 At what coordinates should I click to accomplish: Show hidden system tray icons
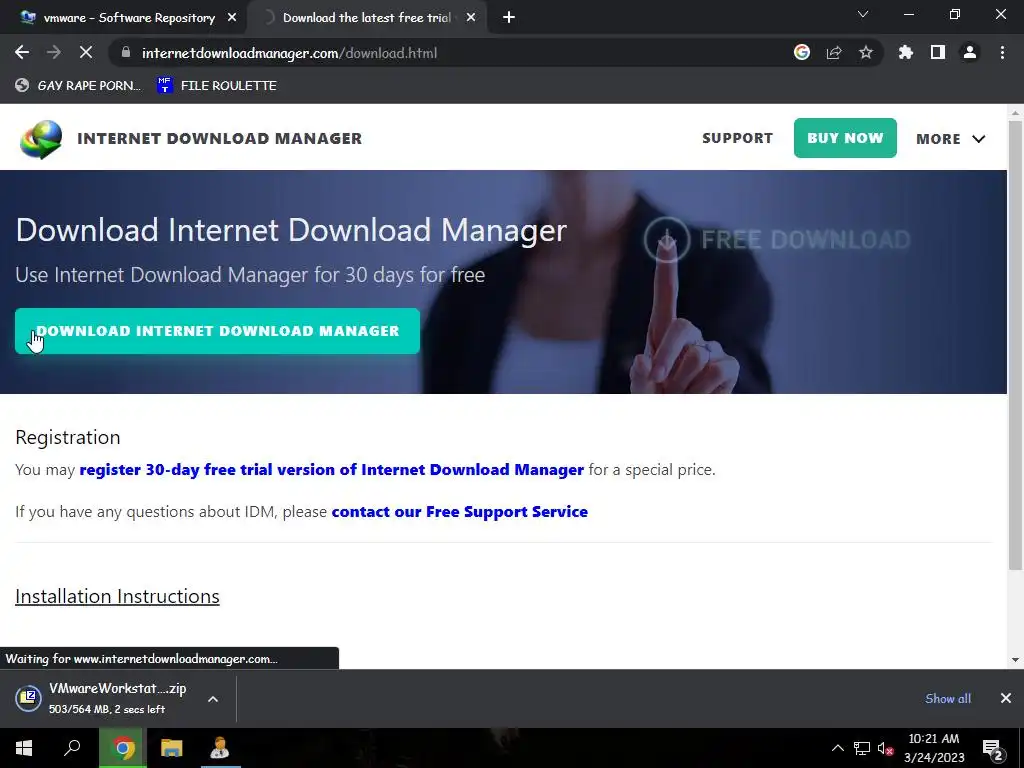[837, 748]
